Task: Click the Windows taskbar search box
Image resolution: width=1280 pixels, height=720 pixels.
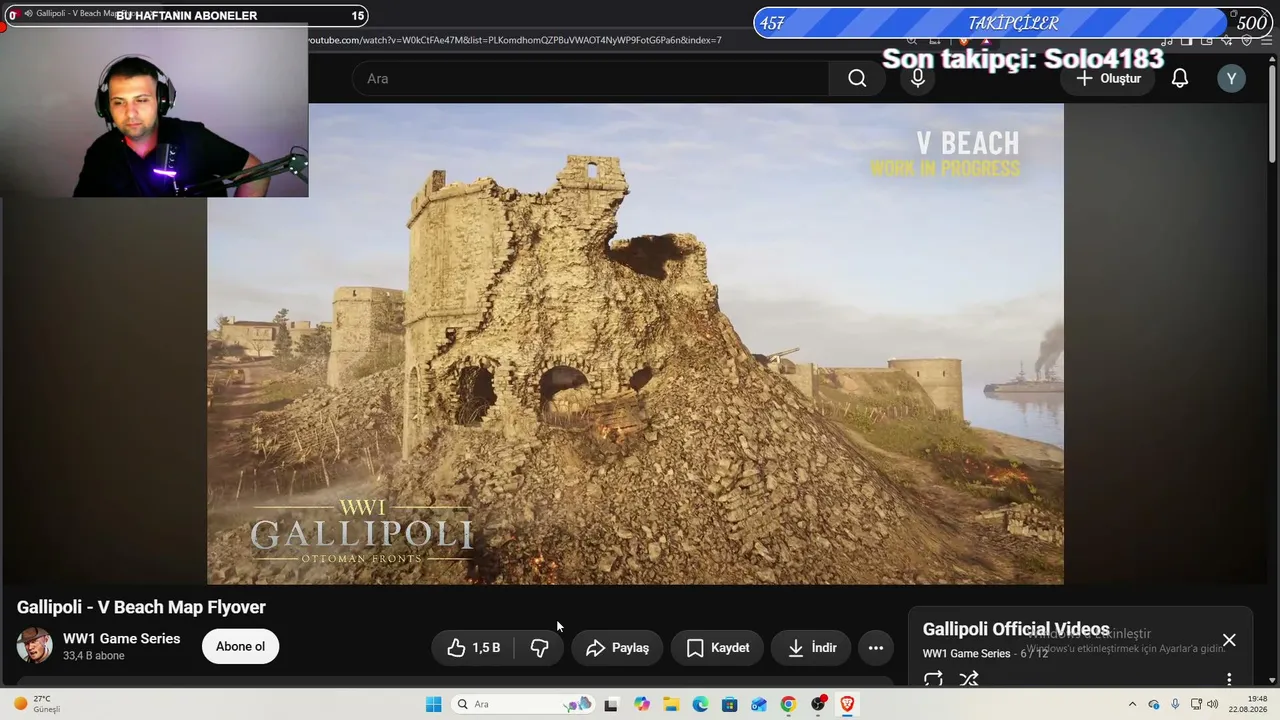Action: pyautogui.click(x=524, y=704)
